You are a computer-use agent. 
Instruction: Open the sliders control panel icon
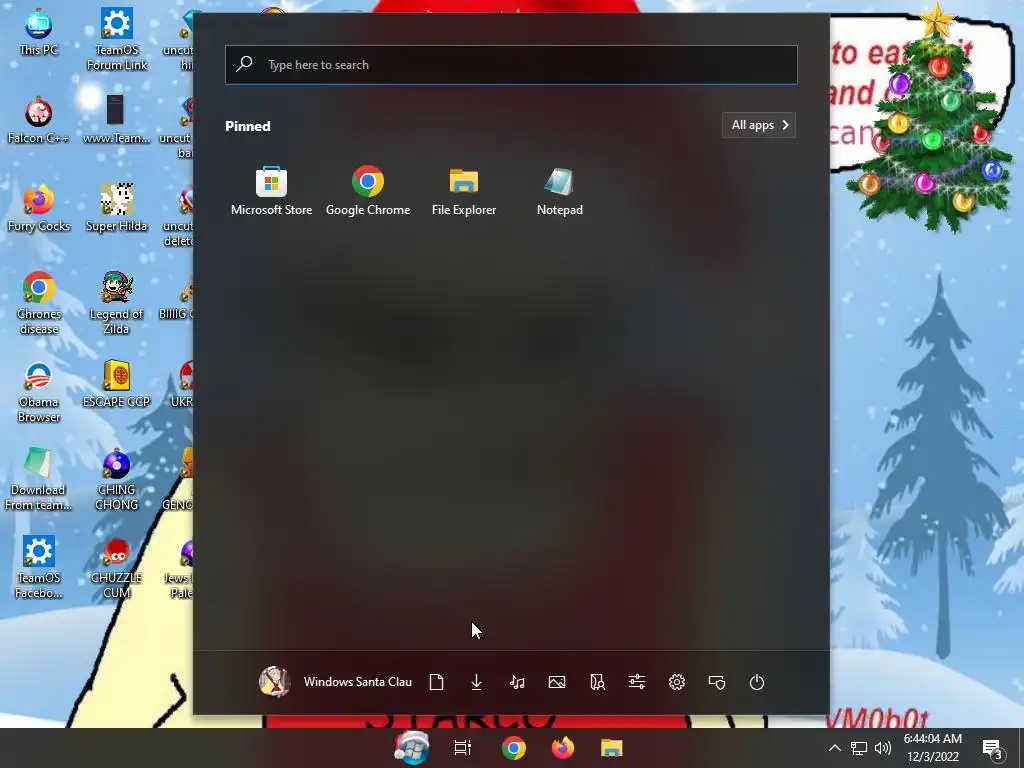coord(637,682)
